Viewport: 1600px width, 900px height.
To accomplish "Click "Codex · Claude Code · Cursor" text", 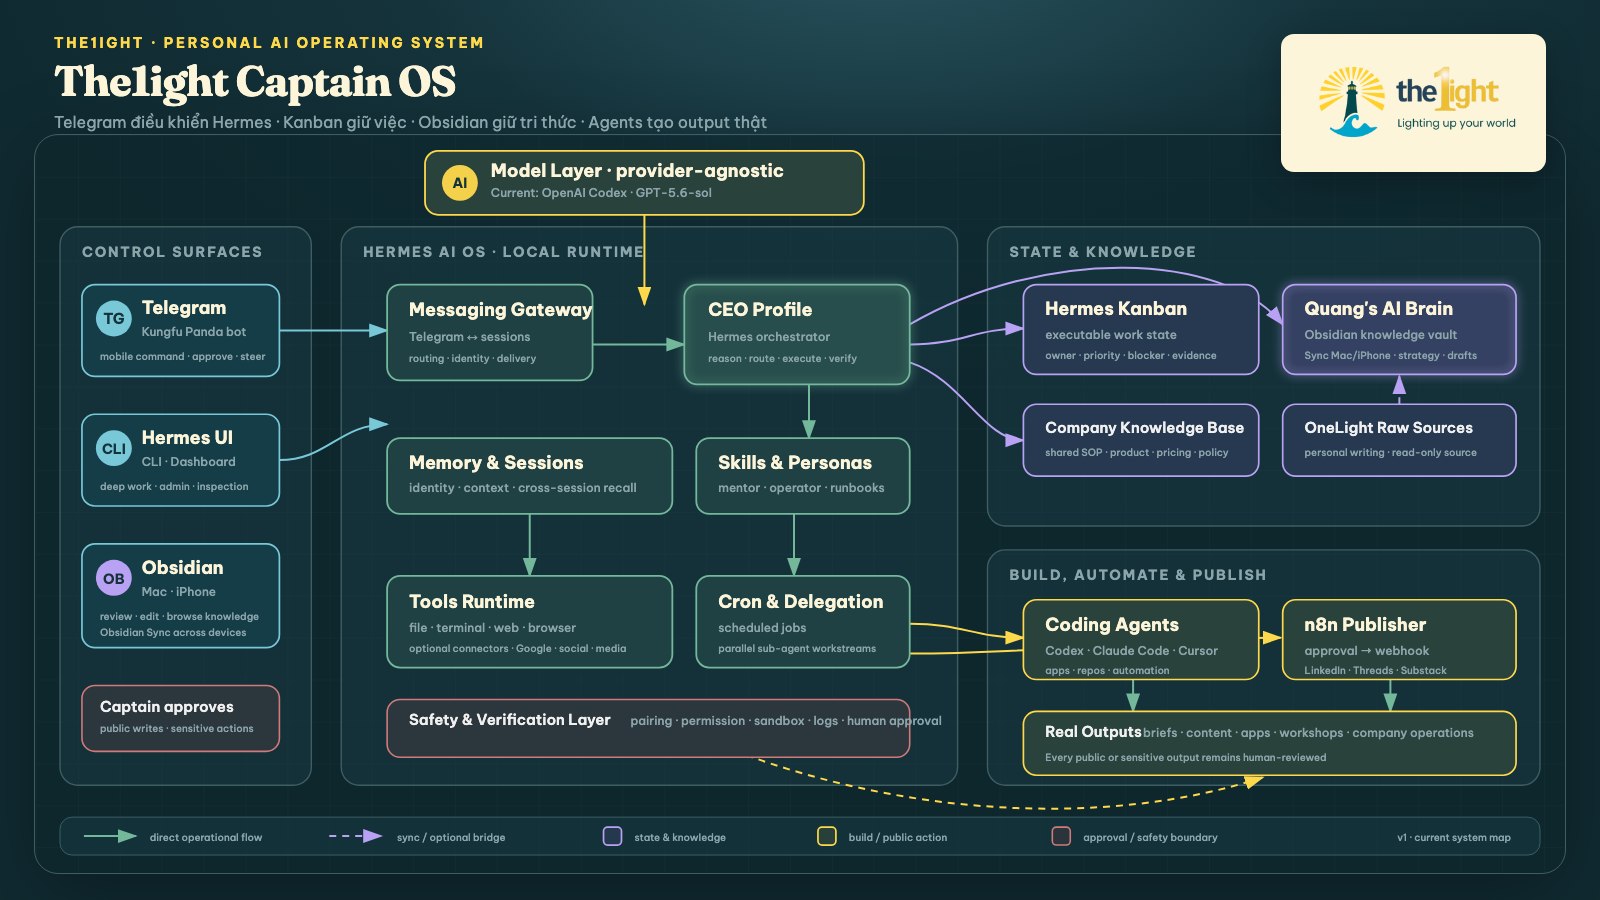I will [x=1132, y=651].
